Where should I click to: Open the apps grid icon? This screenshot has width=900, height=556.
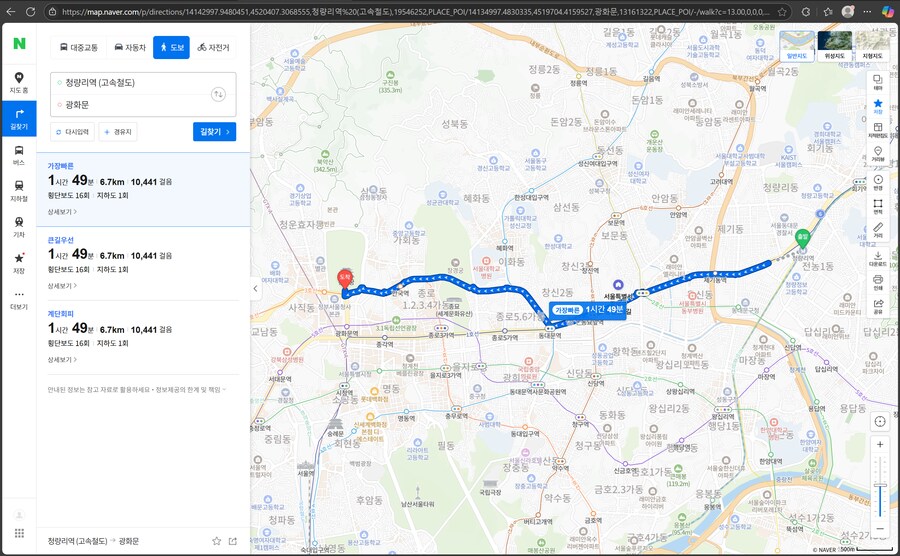click(19, 533)
